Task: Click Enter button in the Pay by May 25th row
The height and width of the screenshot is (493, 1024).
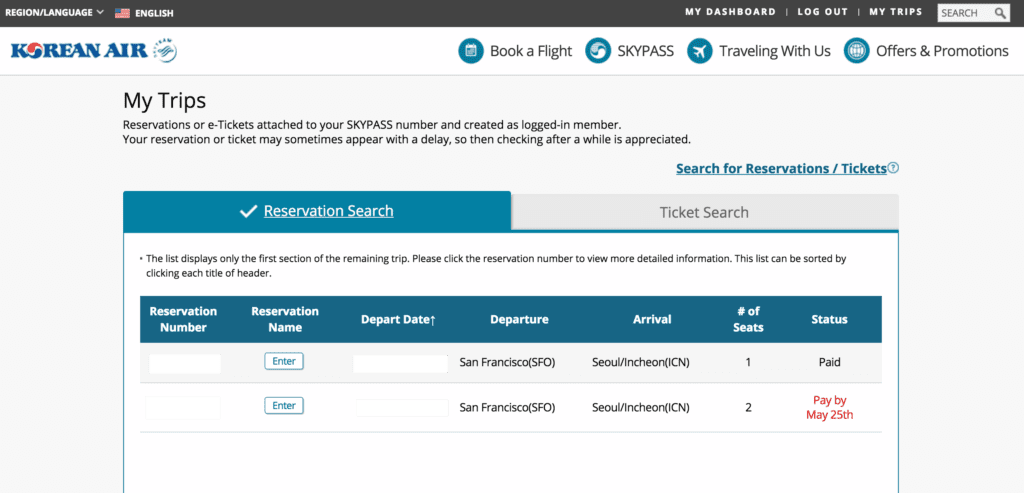Action: coord(284,406)
